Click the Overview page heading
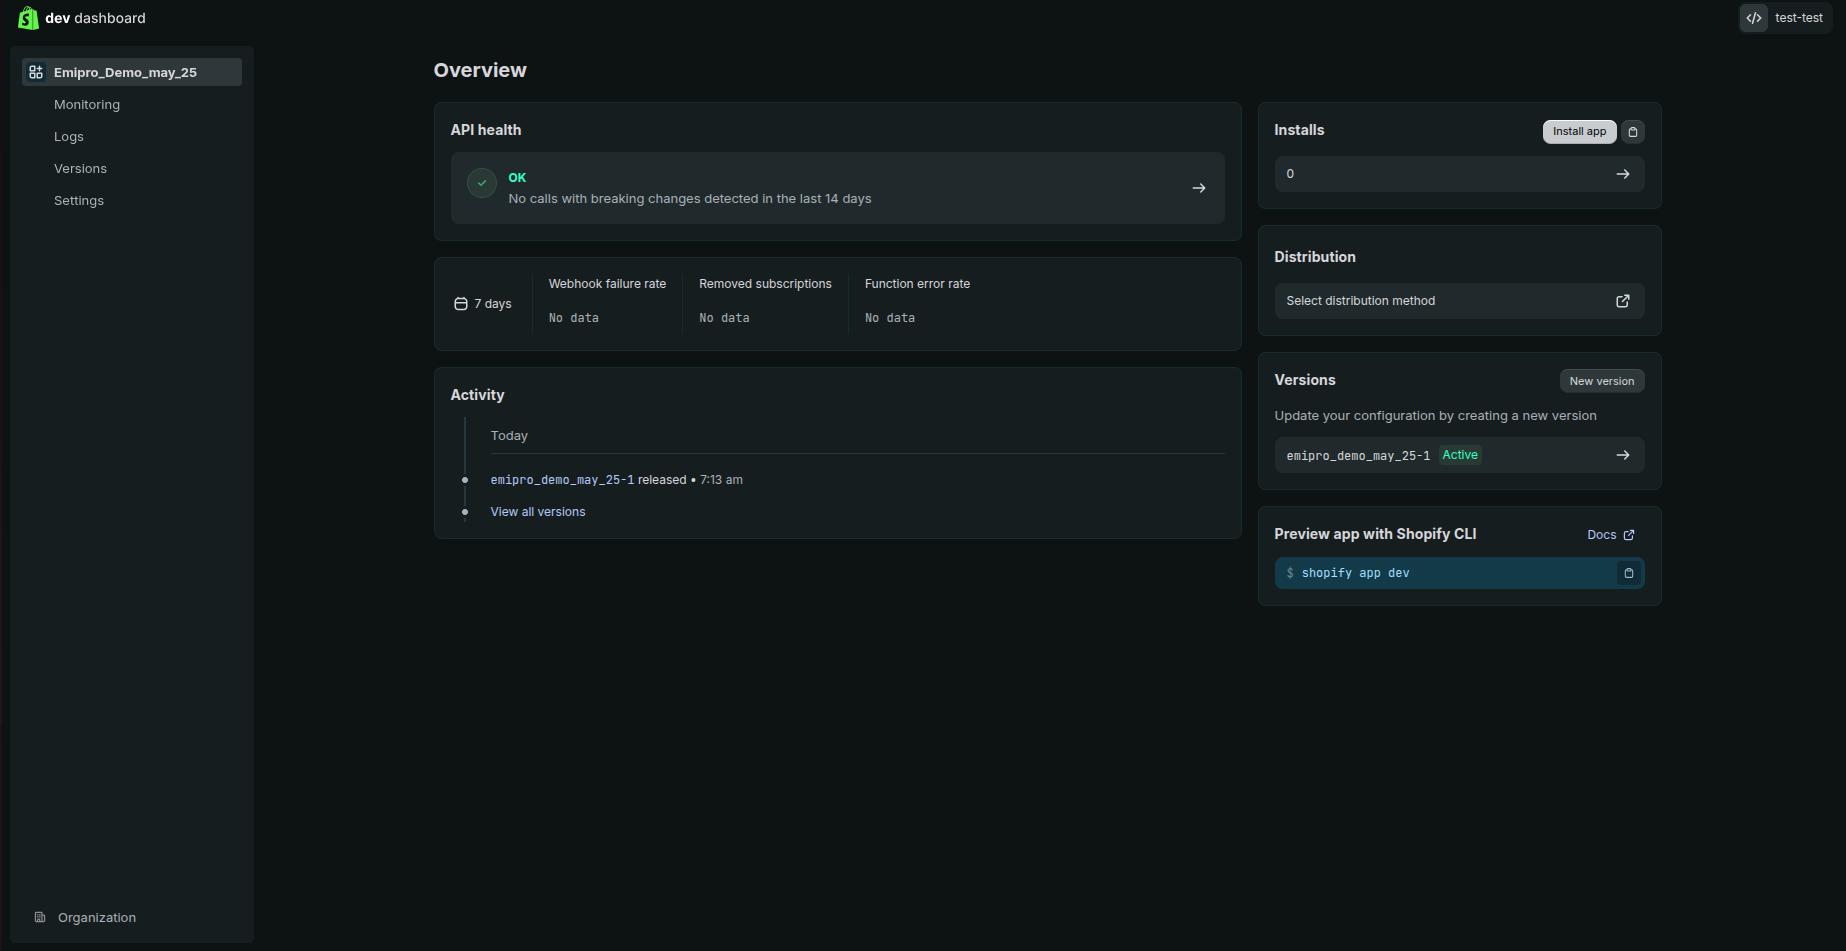Image resolution: width=1846 pixels, height=951 pixels. [x=480, y=70]
